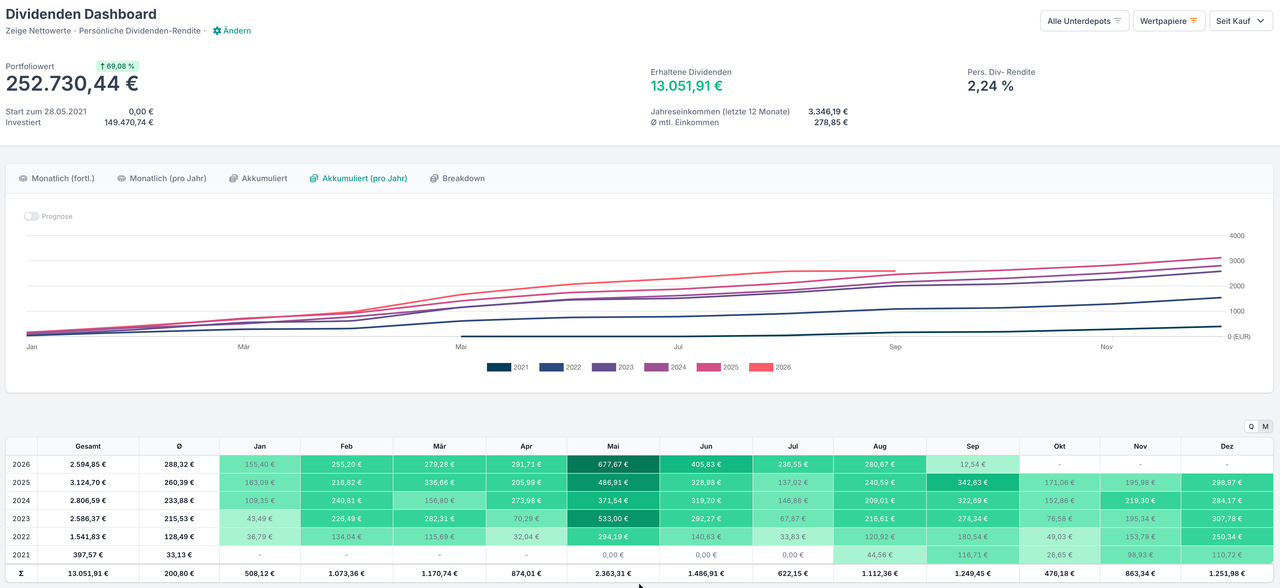Click the Gesamt column header
Image resolution: width=1280 pixels, height=588 pixels.
coord(88,446)
